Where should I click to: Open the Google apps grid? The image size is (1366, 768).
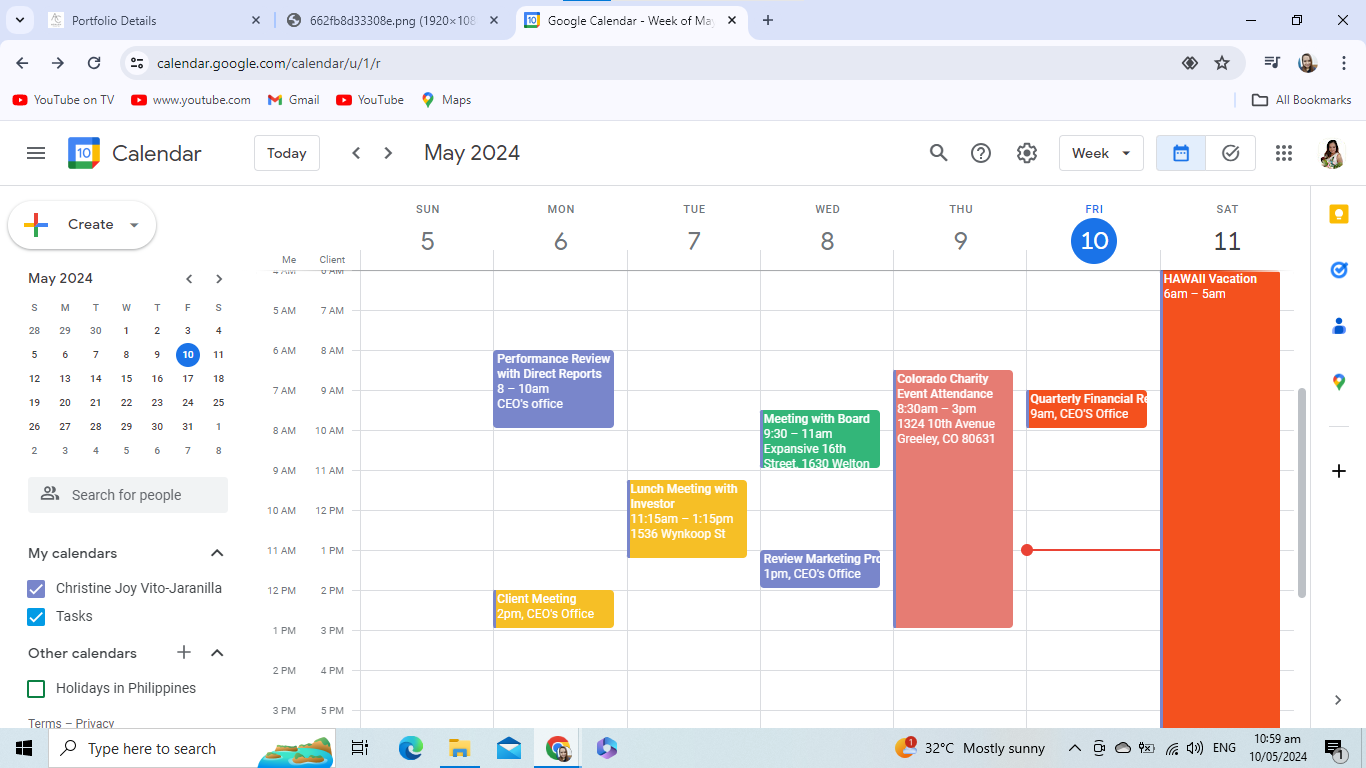1284,153
